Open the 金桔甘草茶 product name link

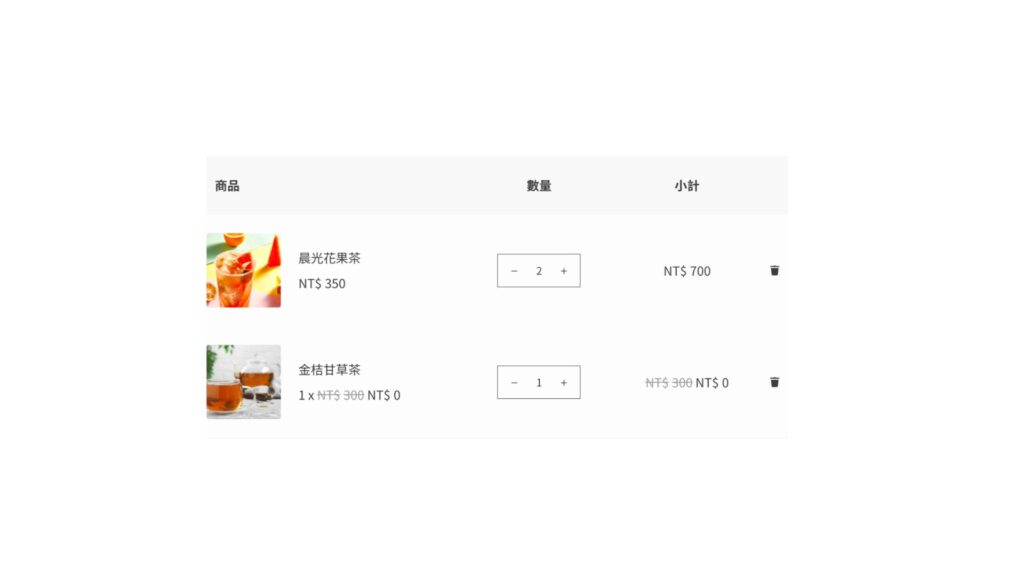click(329, 370)
